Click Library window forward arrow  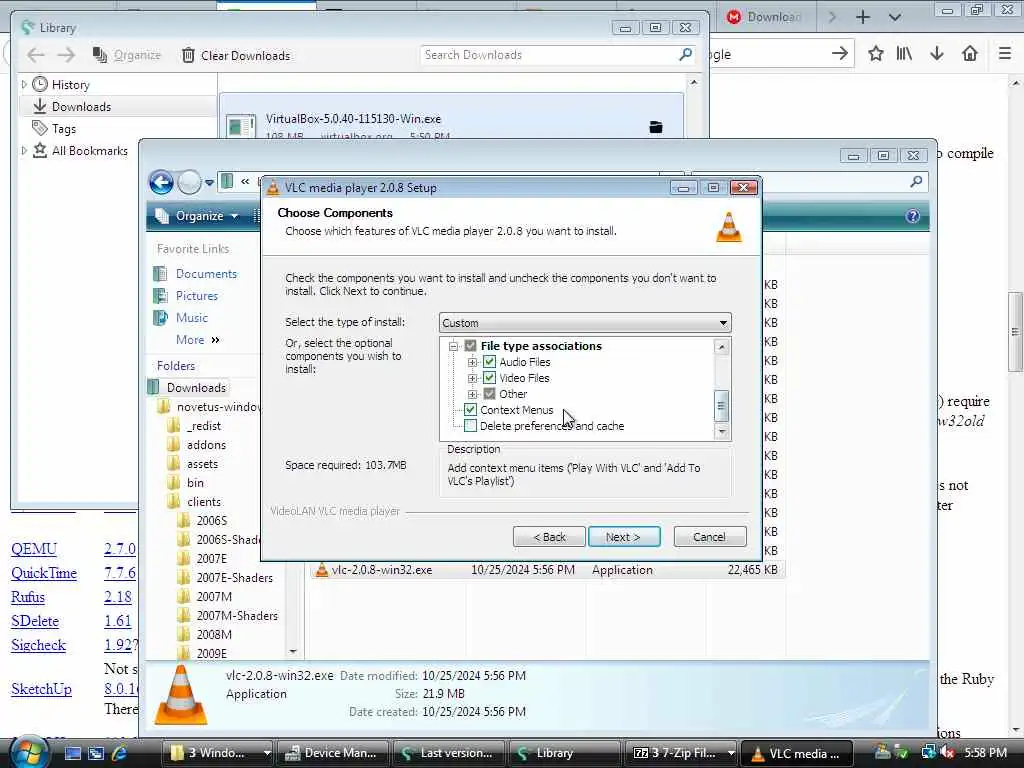pos(66,55)
